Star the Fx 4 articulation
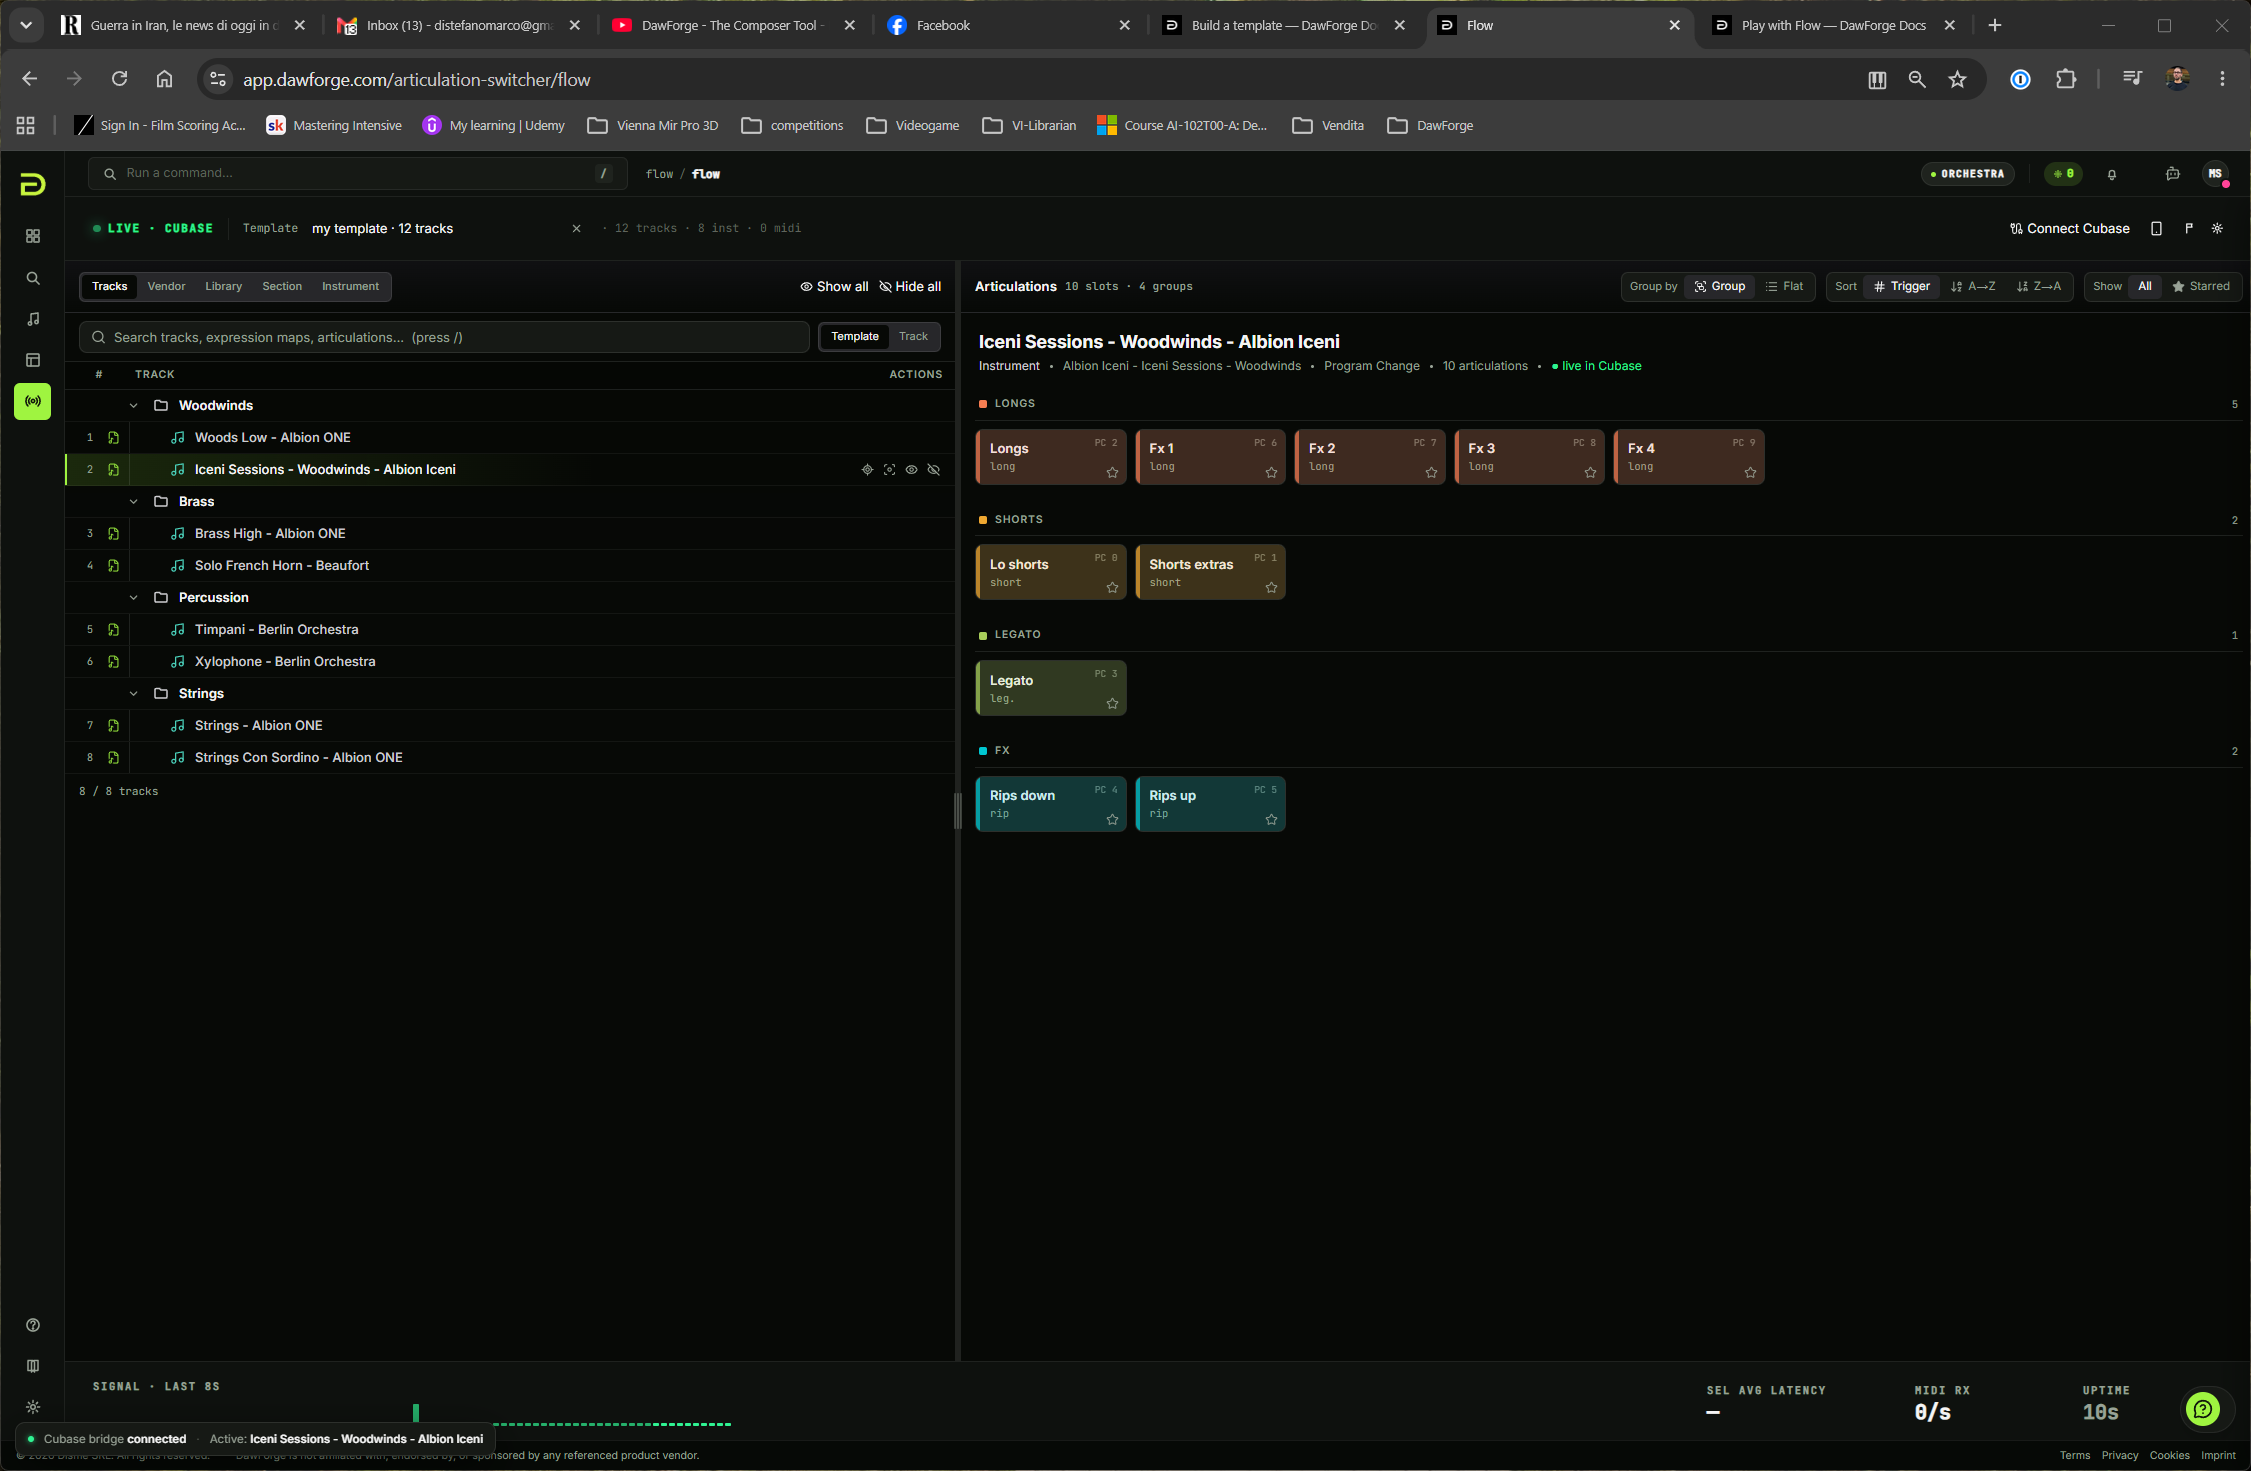Screen dimensions: 2251x1471 (1750, 473)
